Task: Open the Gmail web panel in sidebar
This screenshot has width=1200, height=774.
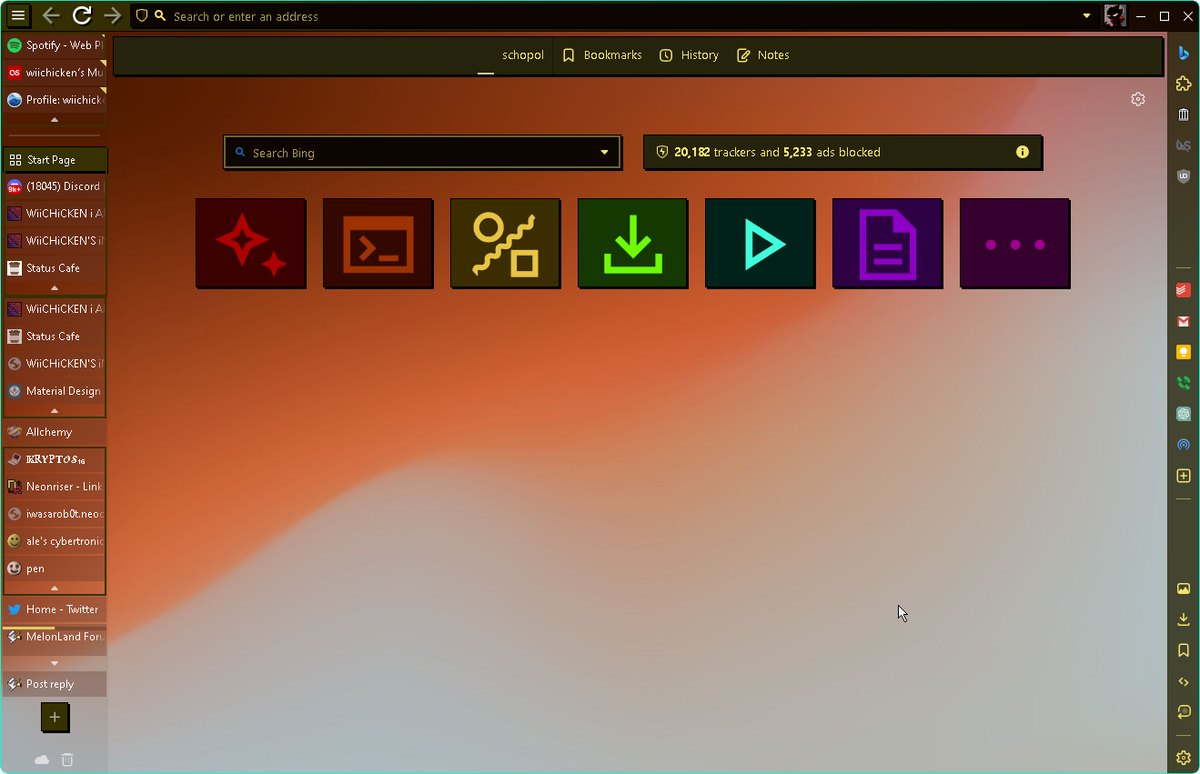Action: tap(1183, 321)
